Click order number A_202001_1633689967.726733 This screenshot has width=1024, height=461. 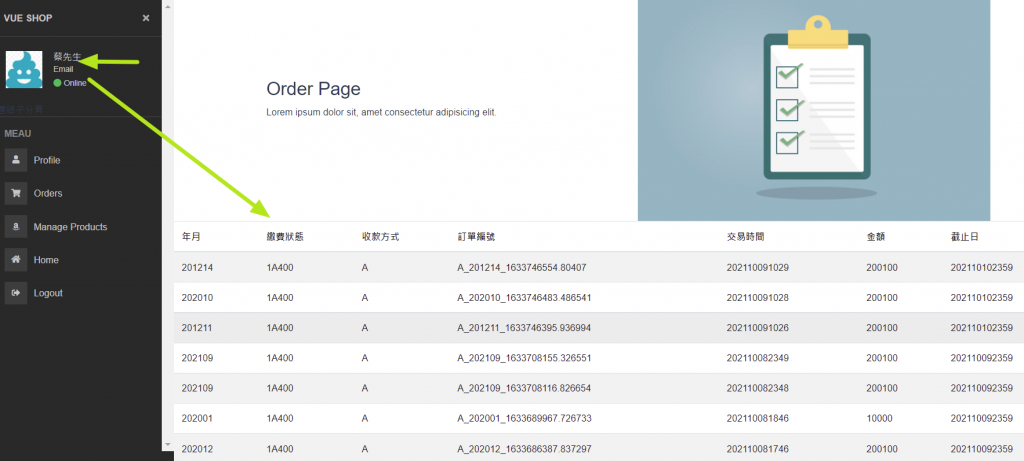pos(524,418)
